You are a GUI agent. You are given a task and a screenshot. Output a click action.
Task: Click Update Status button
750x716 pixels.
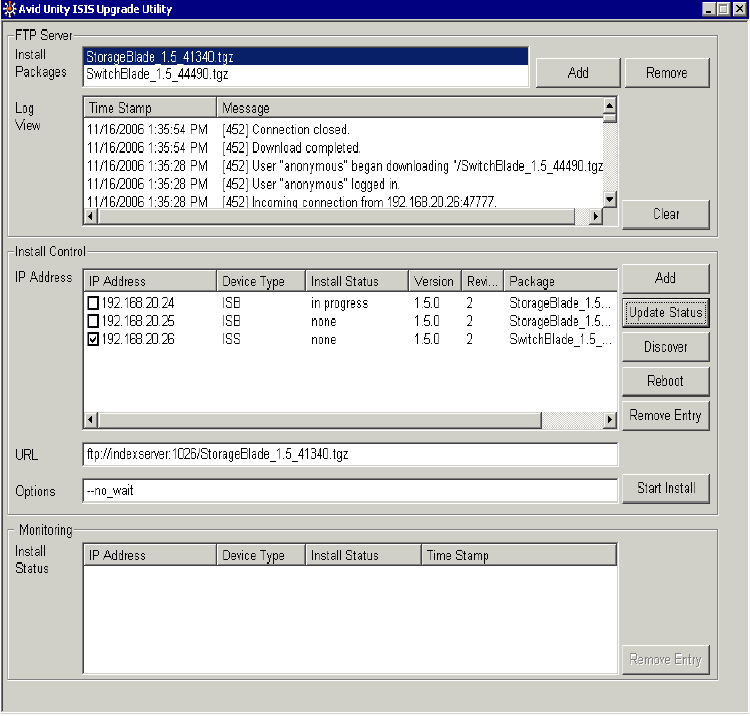665,312
